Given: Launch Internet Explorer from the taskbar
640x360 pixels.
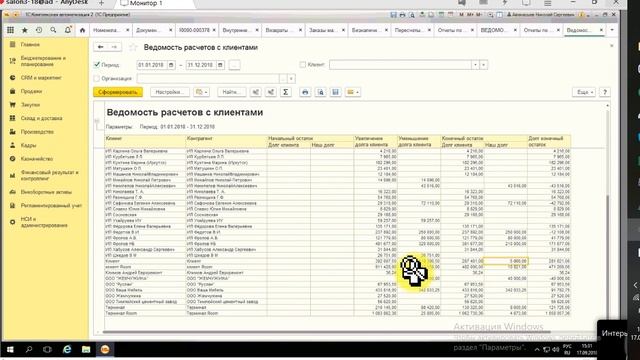Looking at the screenshot, I should click(x=67, y=349).
